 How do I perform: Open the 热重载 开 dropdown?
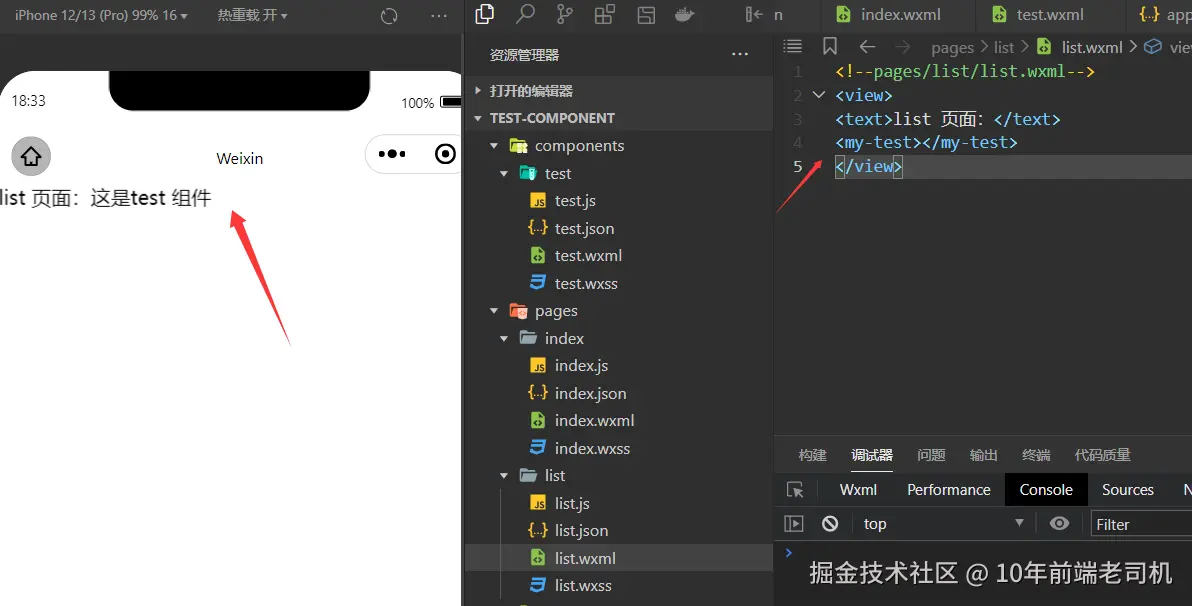pyautogui.click(x=252, y=15)
